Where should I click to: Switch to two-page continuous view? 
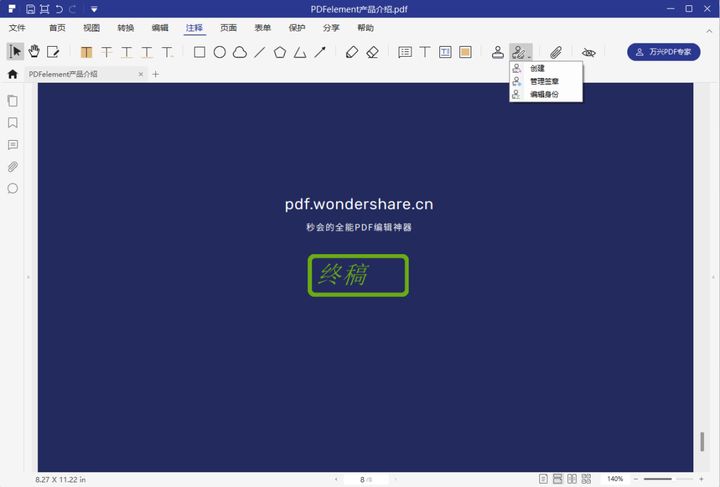click(586, 479)
